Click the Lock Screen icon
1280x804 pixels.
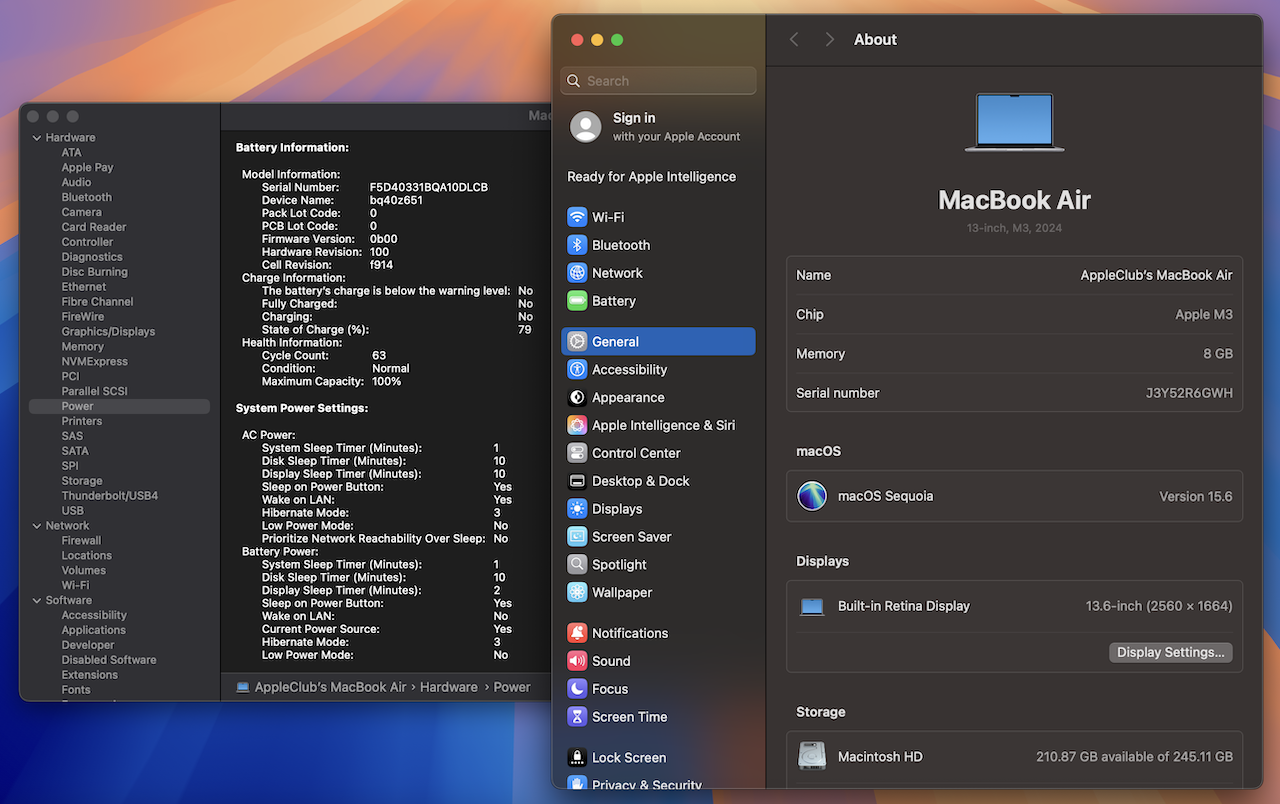577,758
